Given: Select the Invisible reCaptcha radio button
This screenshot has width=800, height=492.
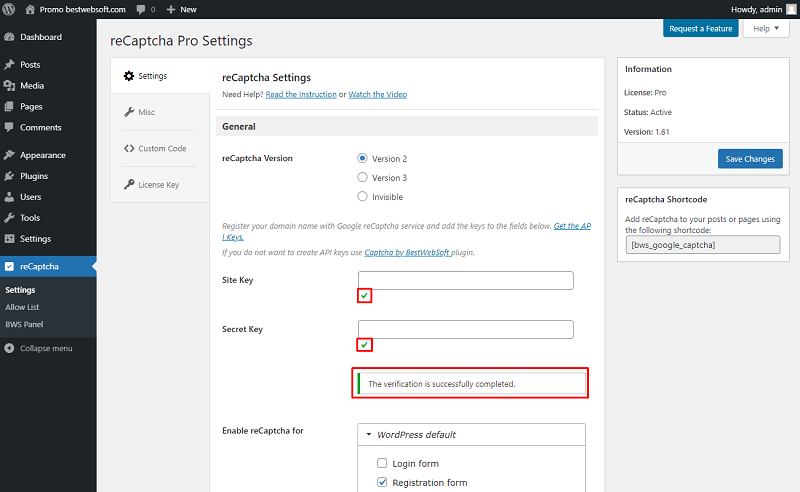Looking at the screenshot, I should (362, 196).
